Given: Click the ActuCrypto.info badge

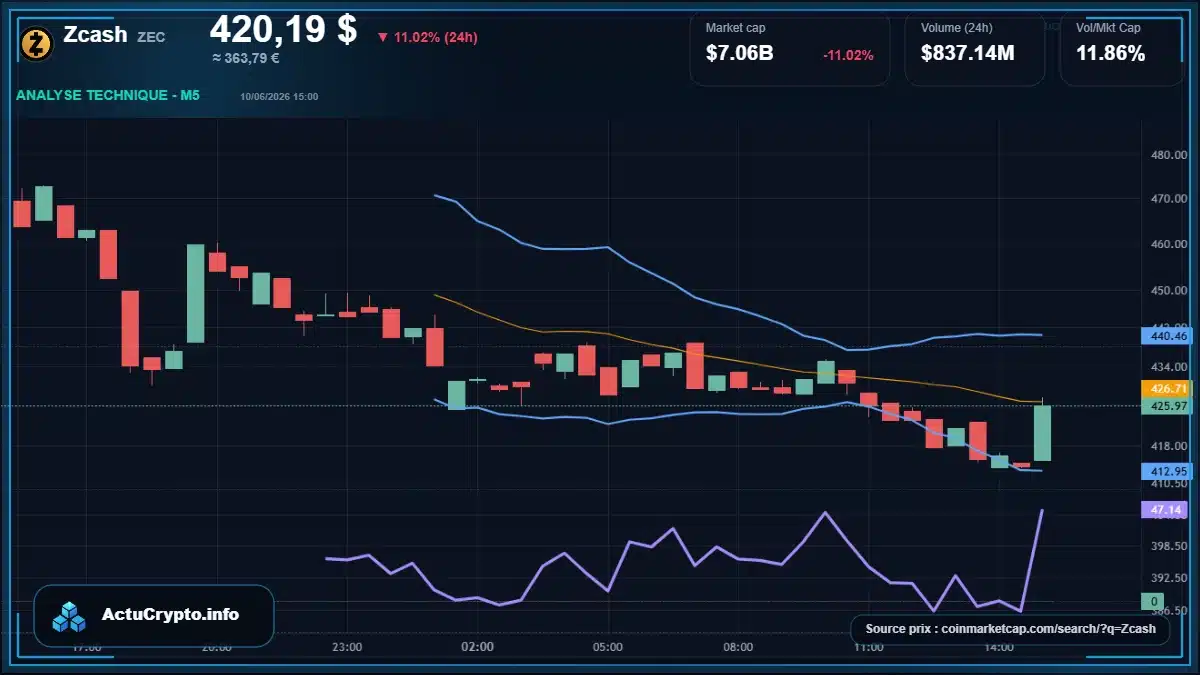Looking at the screenshot, I should point(154,615).
